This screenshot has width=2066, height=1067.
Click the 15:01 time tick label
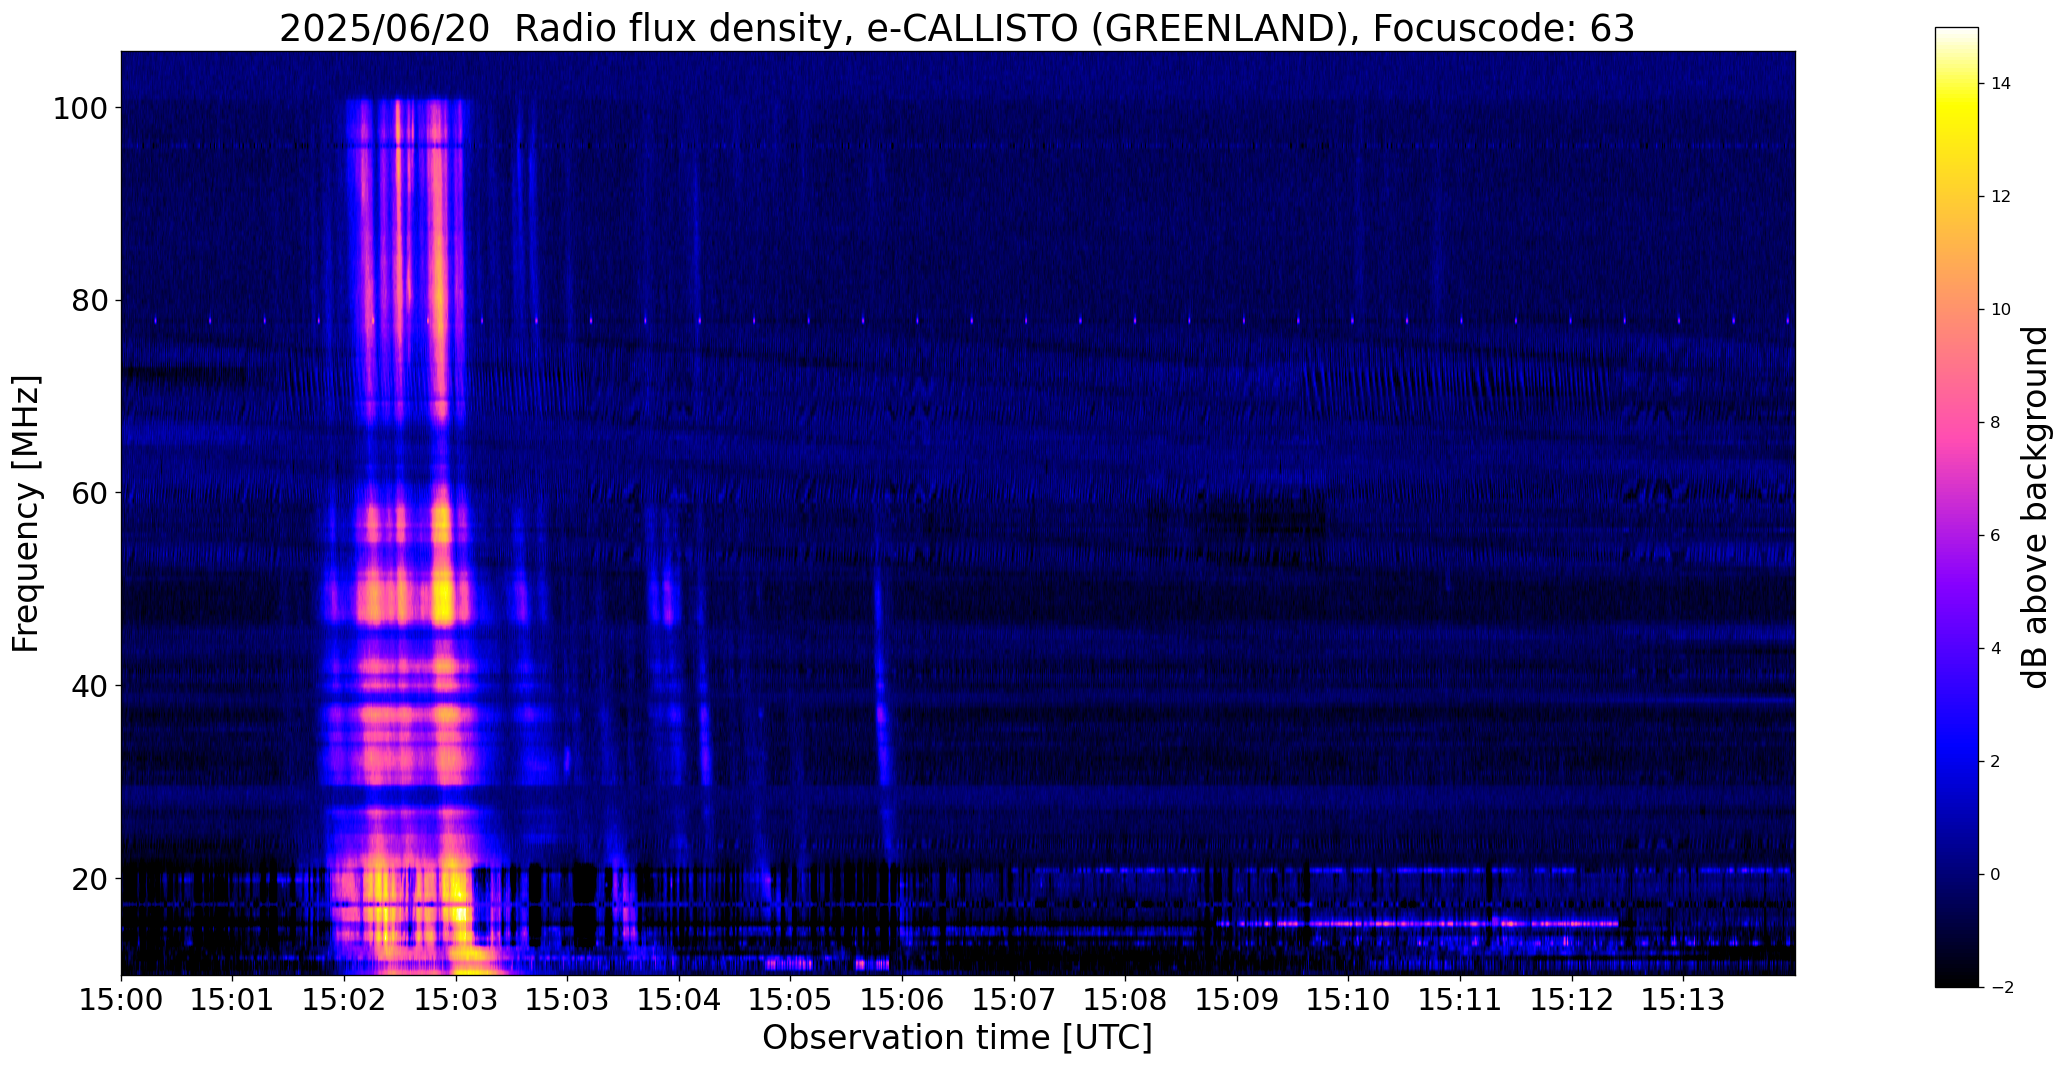pyautogui.click(x=233, y=999)
